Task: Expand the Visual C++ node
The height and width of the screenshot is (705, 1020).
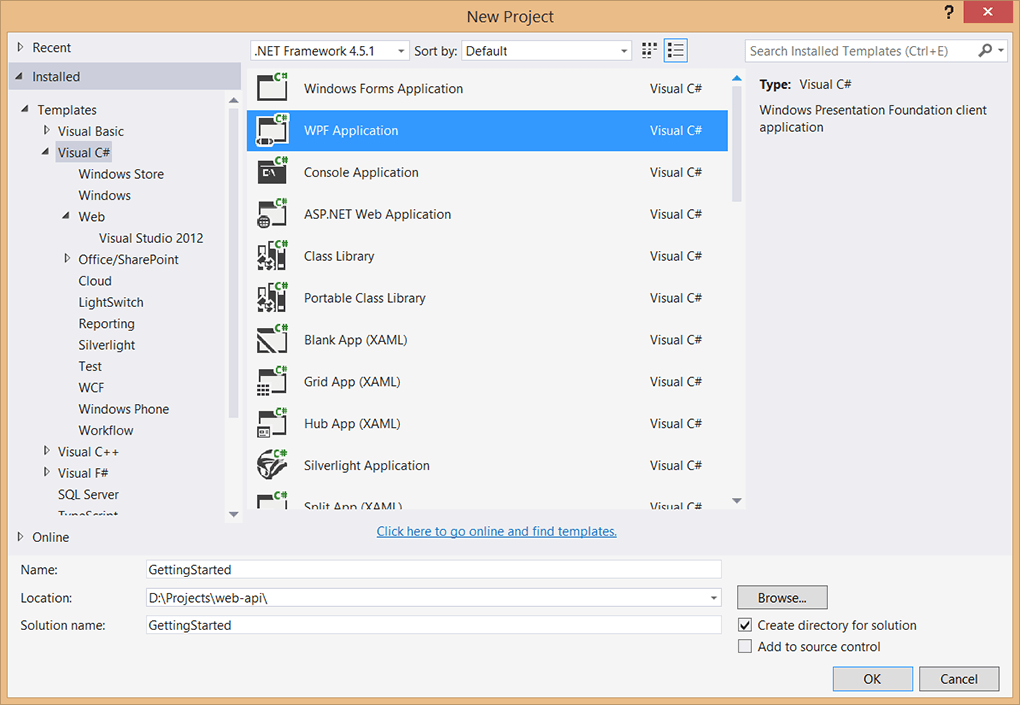Action: point(46,450)
